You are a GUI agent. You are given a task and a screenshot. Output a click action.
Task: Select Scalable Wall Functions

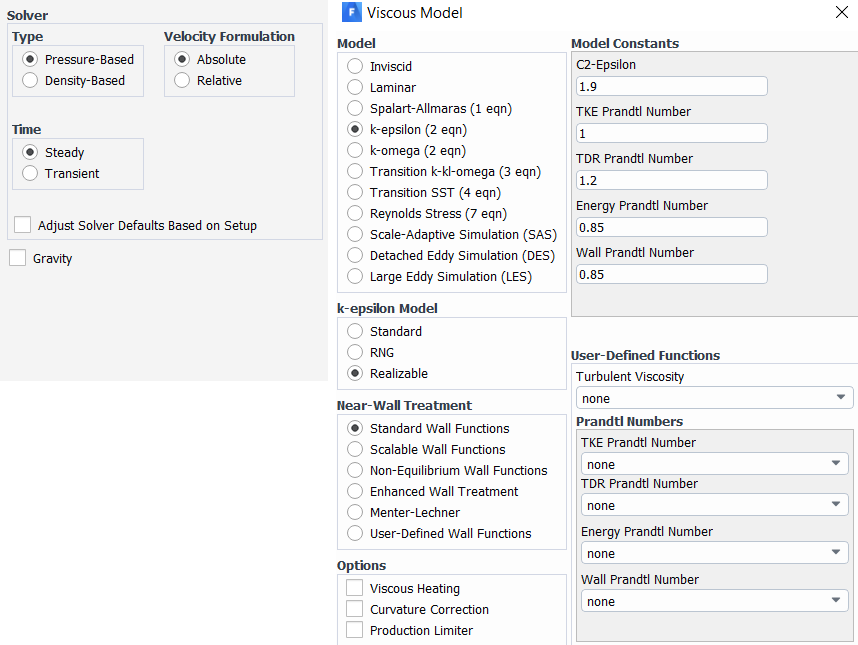pos(355,449)
